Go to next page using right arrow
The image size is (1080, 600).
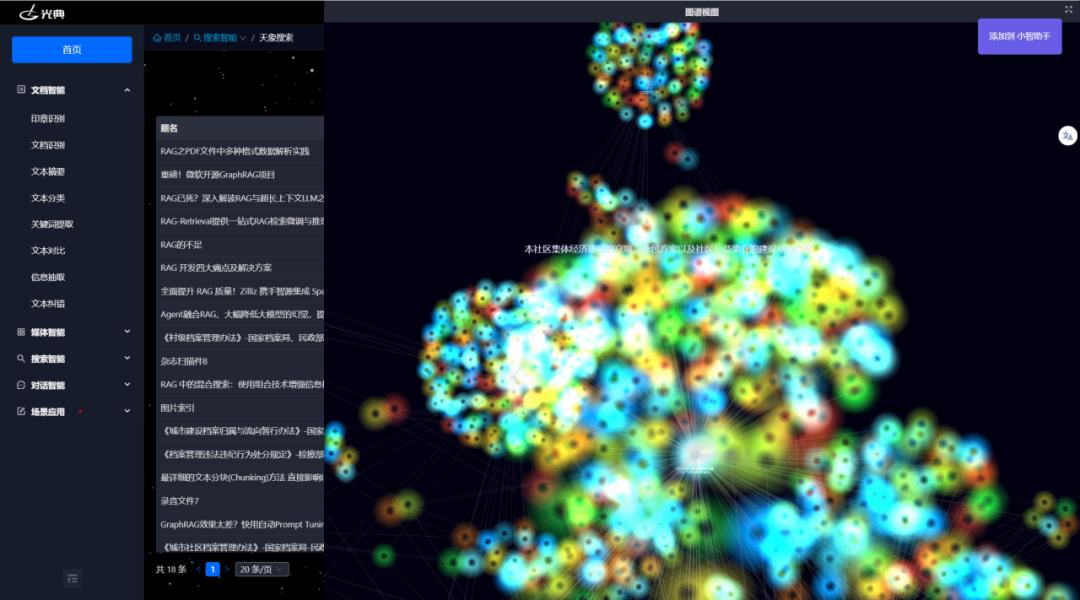click(227, 570)
